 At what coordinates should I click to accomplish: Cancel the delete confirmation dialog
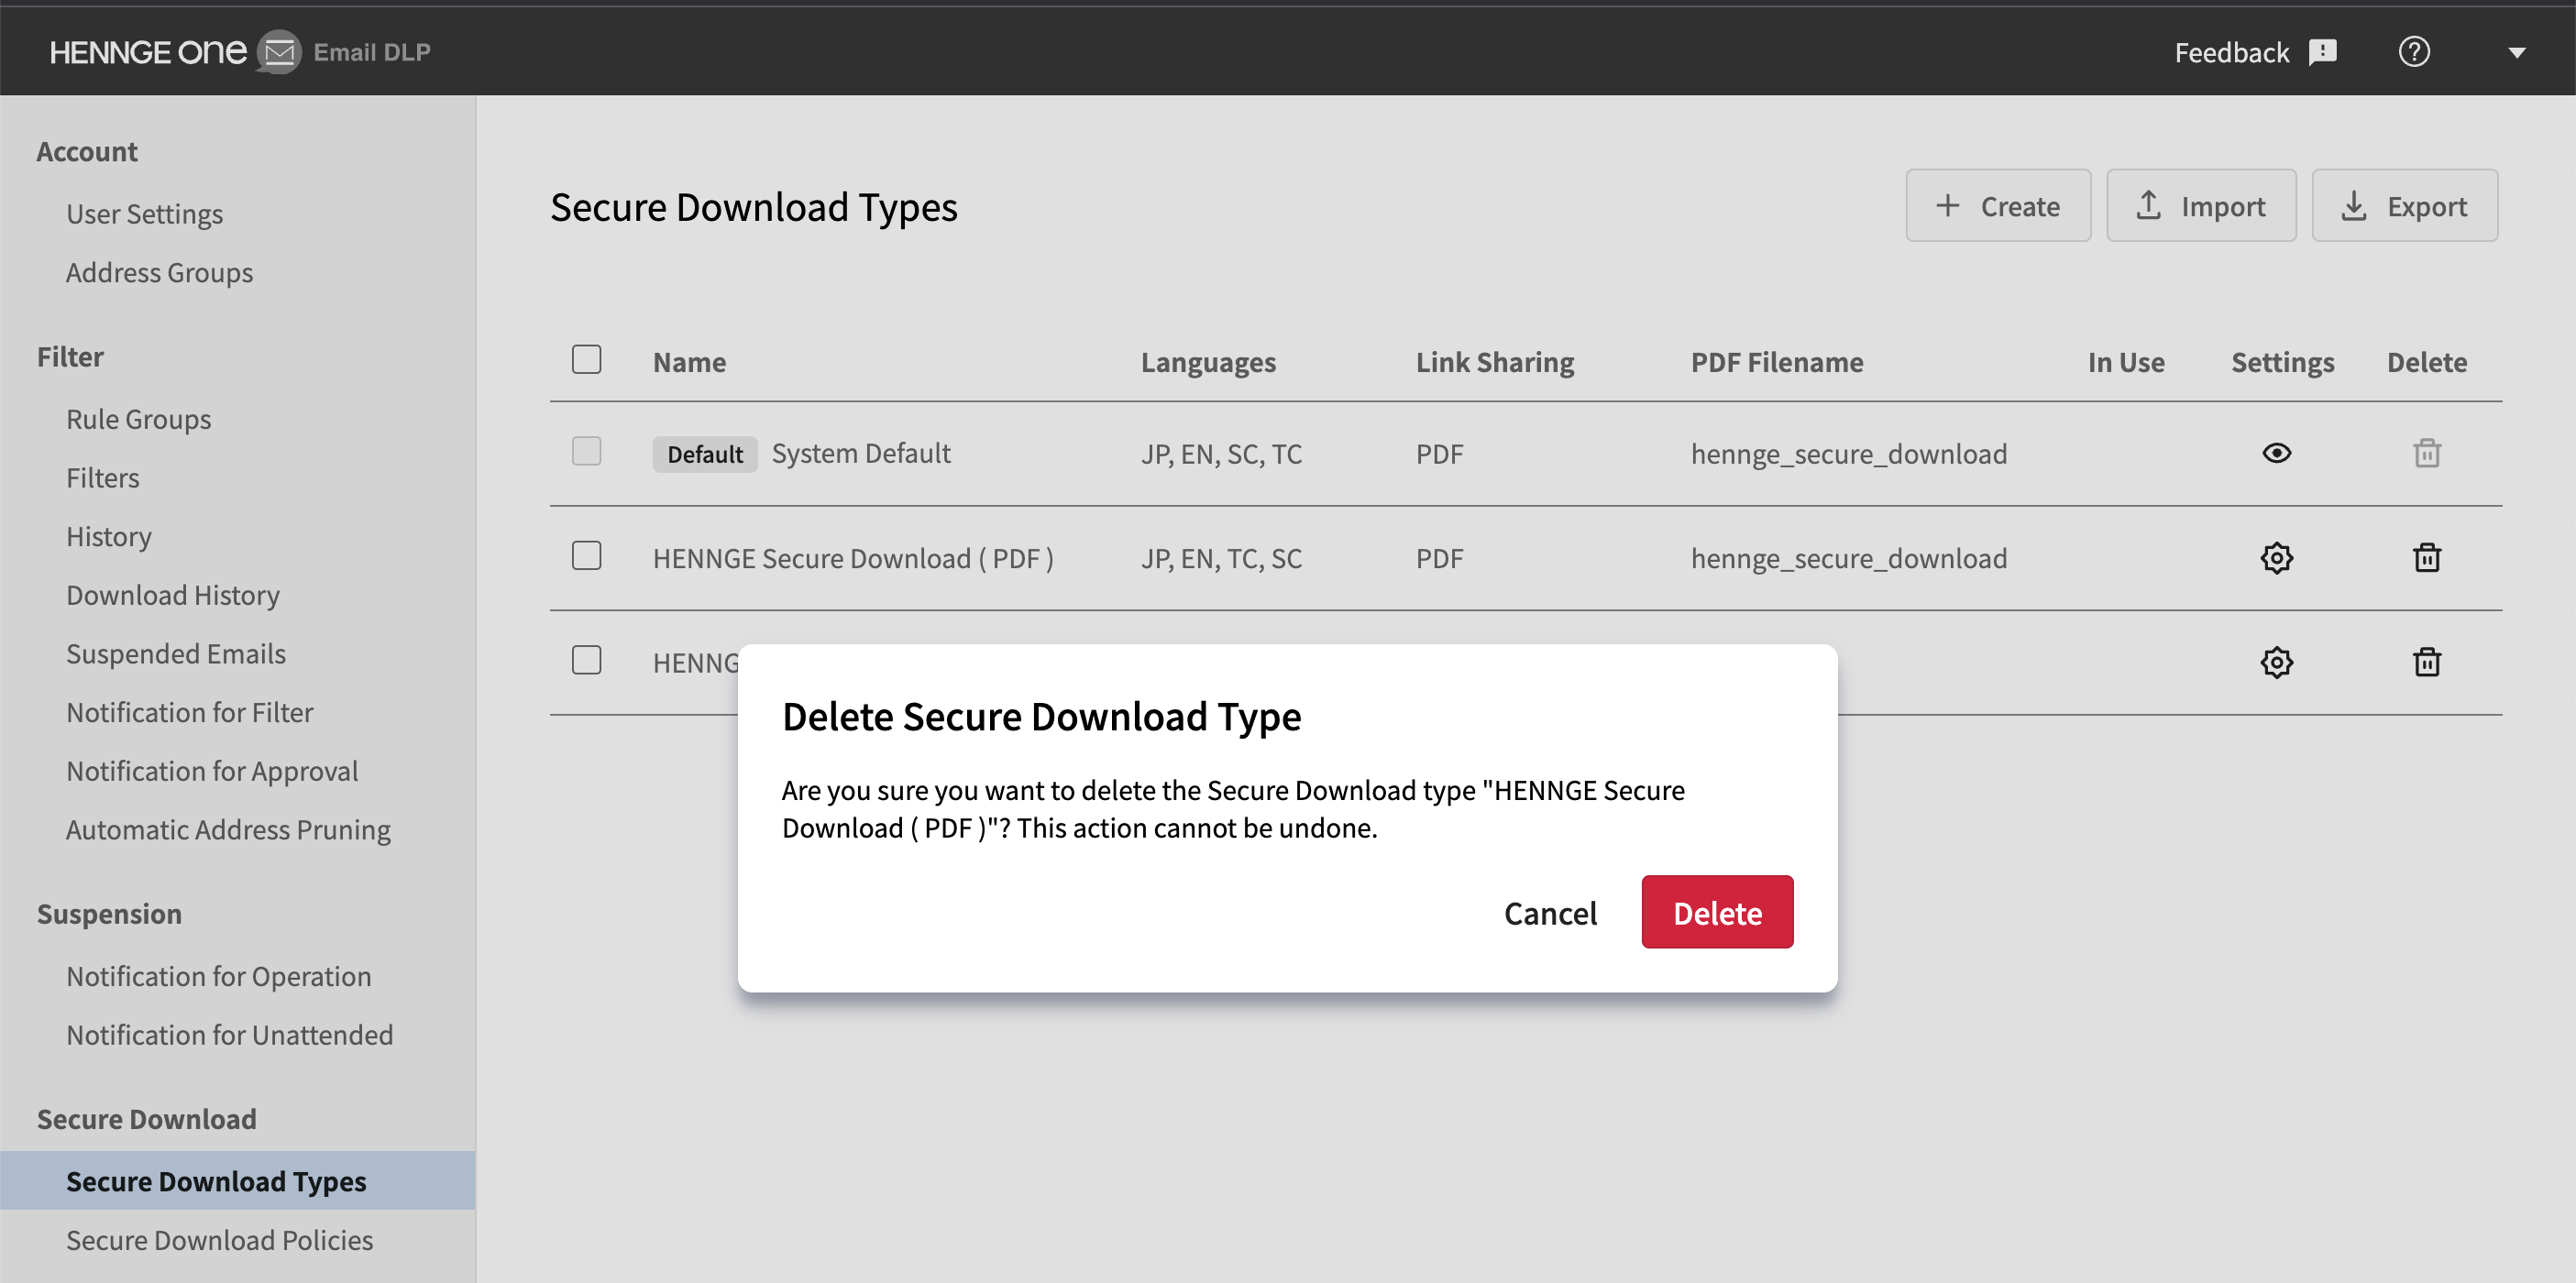click(x=1550, y=912)
